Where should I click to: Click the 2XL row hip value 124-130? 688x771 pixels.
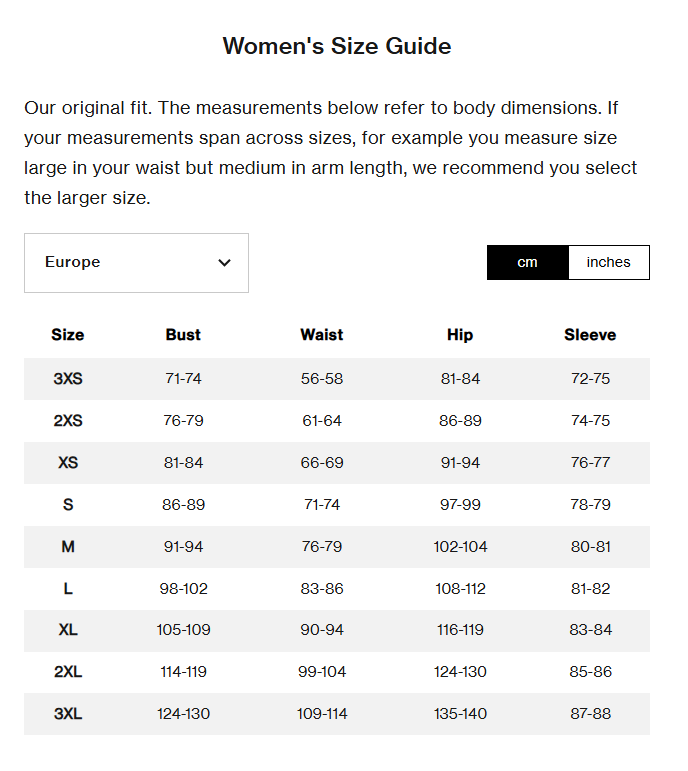click(460, 672)
